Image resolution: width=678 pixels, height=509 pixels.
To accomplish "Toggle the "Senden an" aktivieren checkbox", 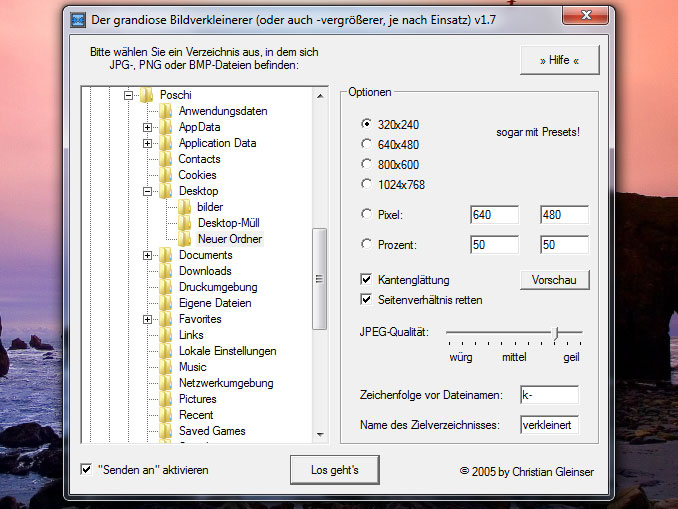I will click(86, 469).
